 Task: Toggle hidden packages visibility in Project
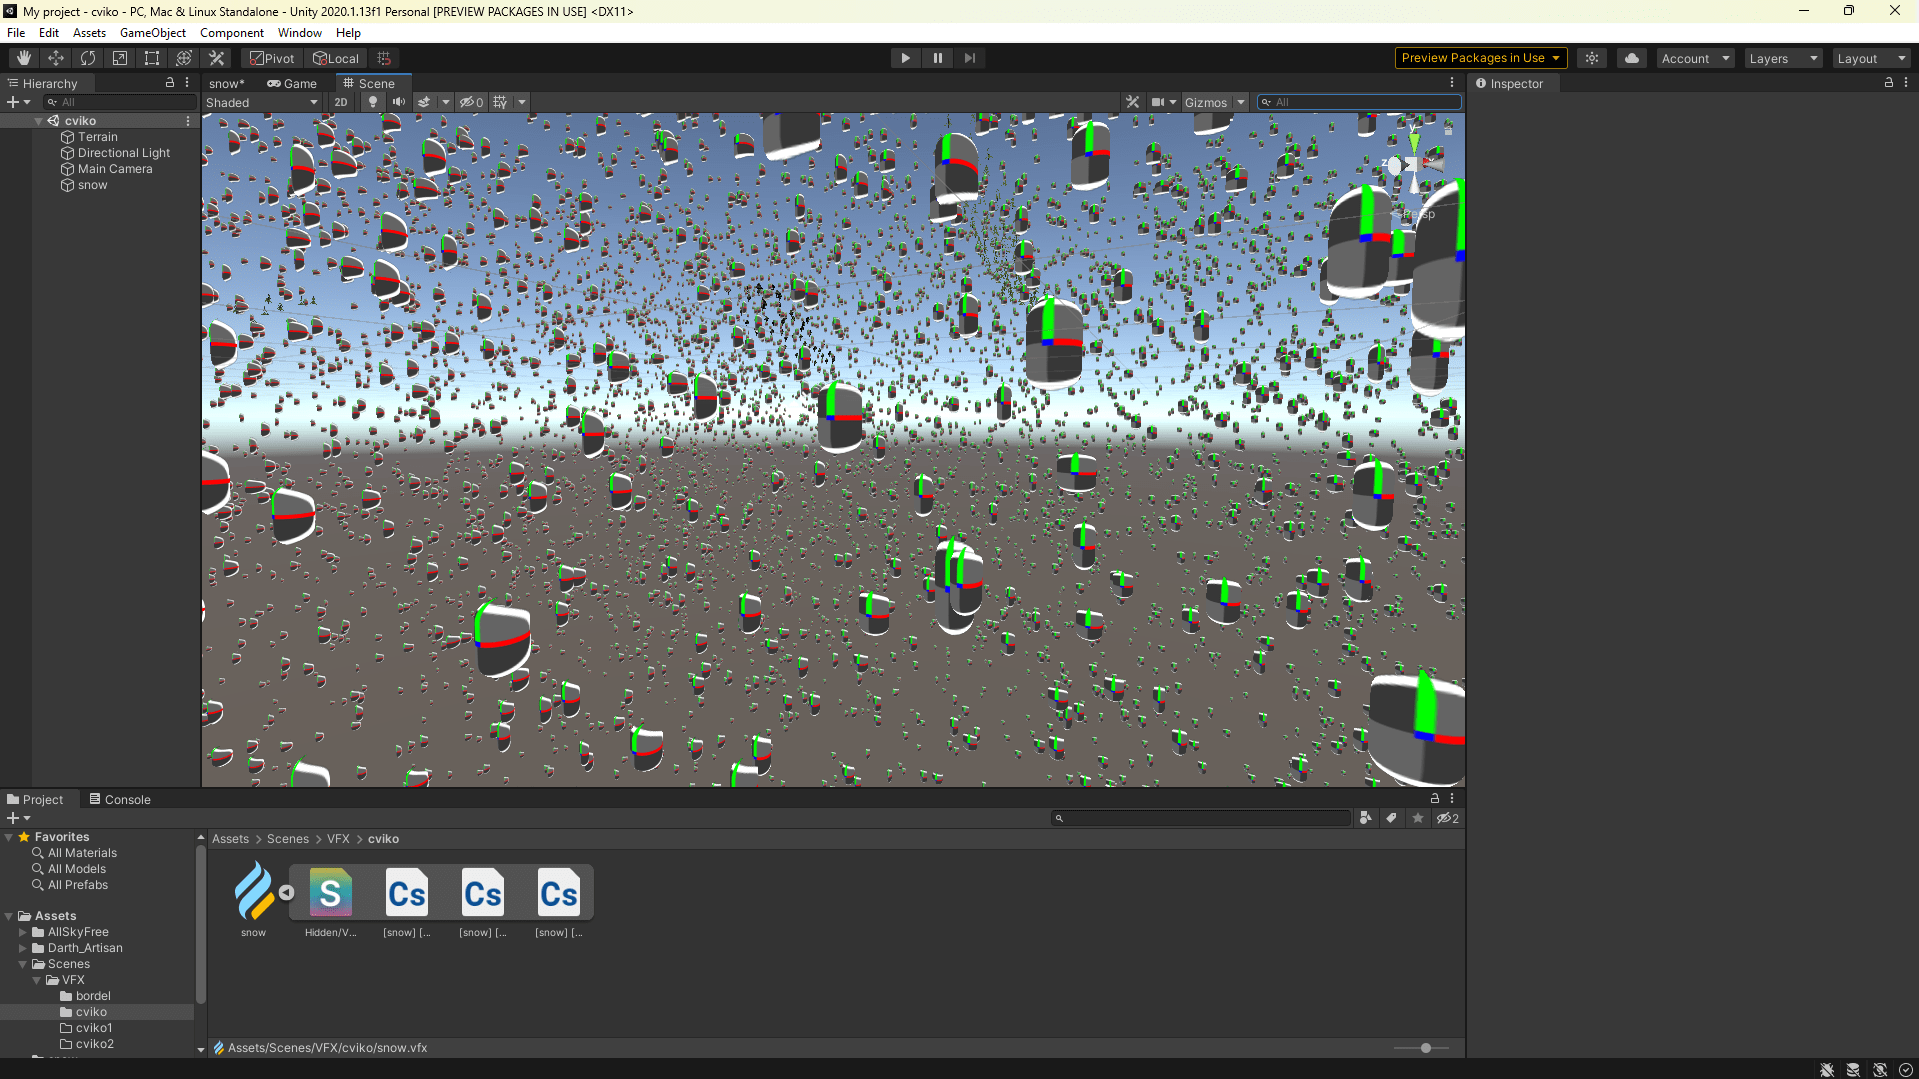pos(1448,818)
